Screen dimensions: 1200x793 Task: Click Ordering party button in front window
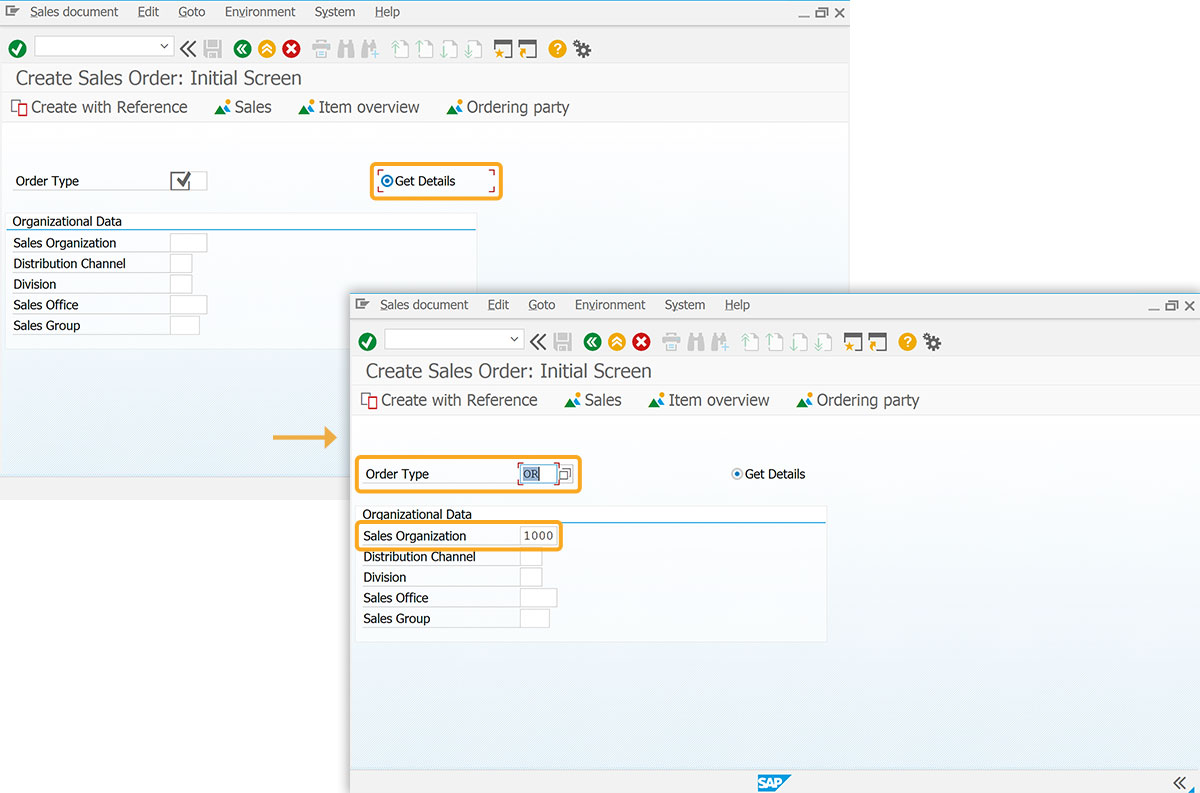(858, 400)
